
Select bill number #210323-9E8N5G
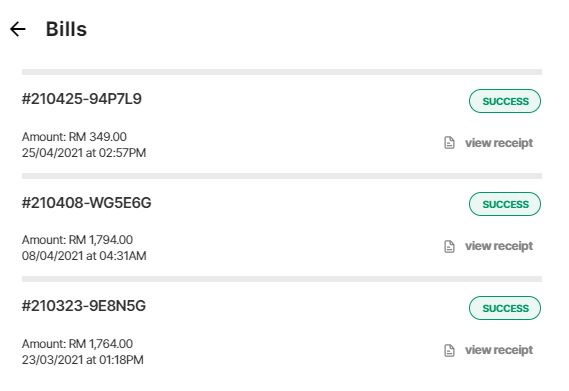(83, 306)
